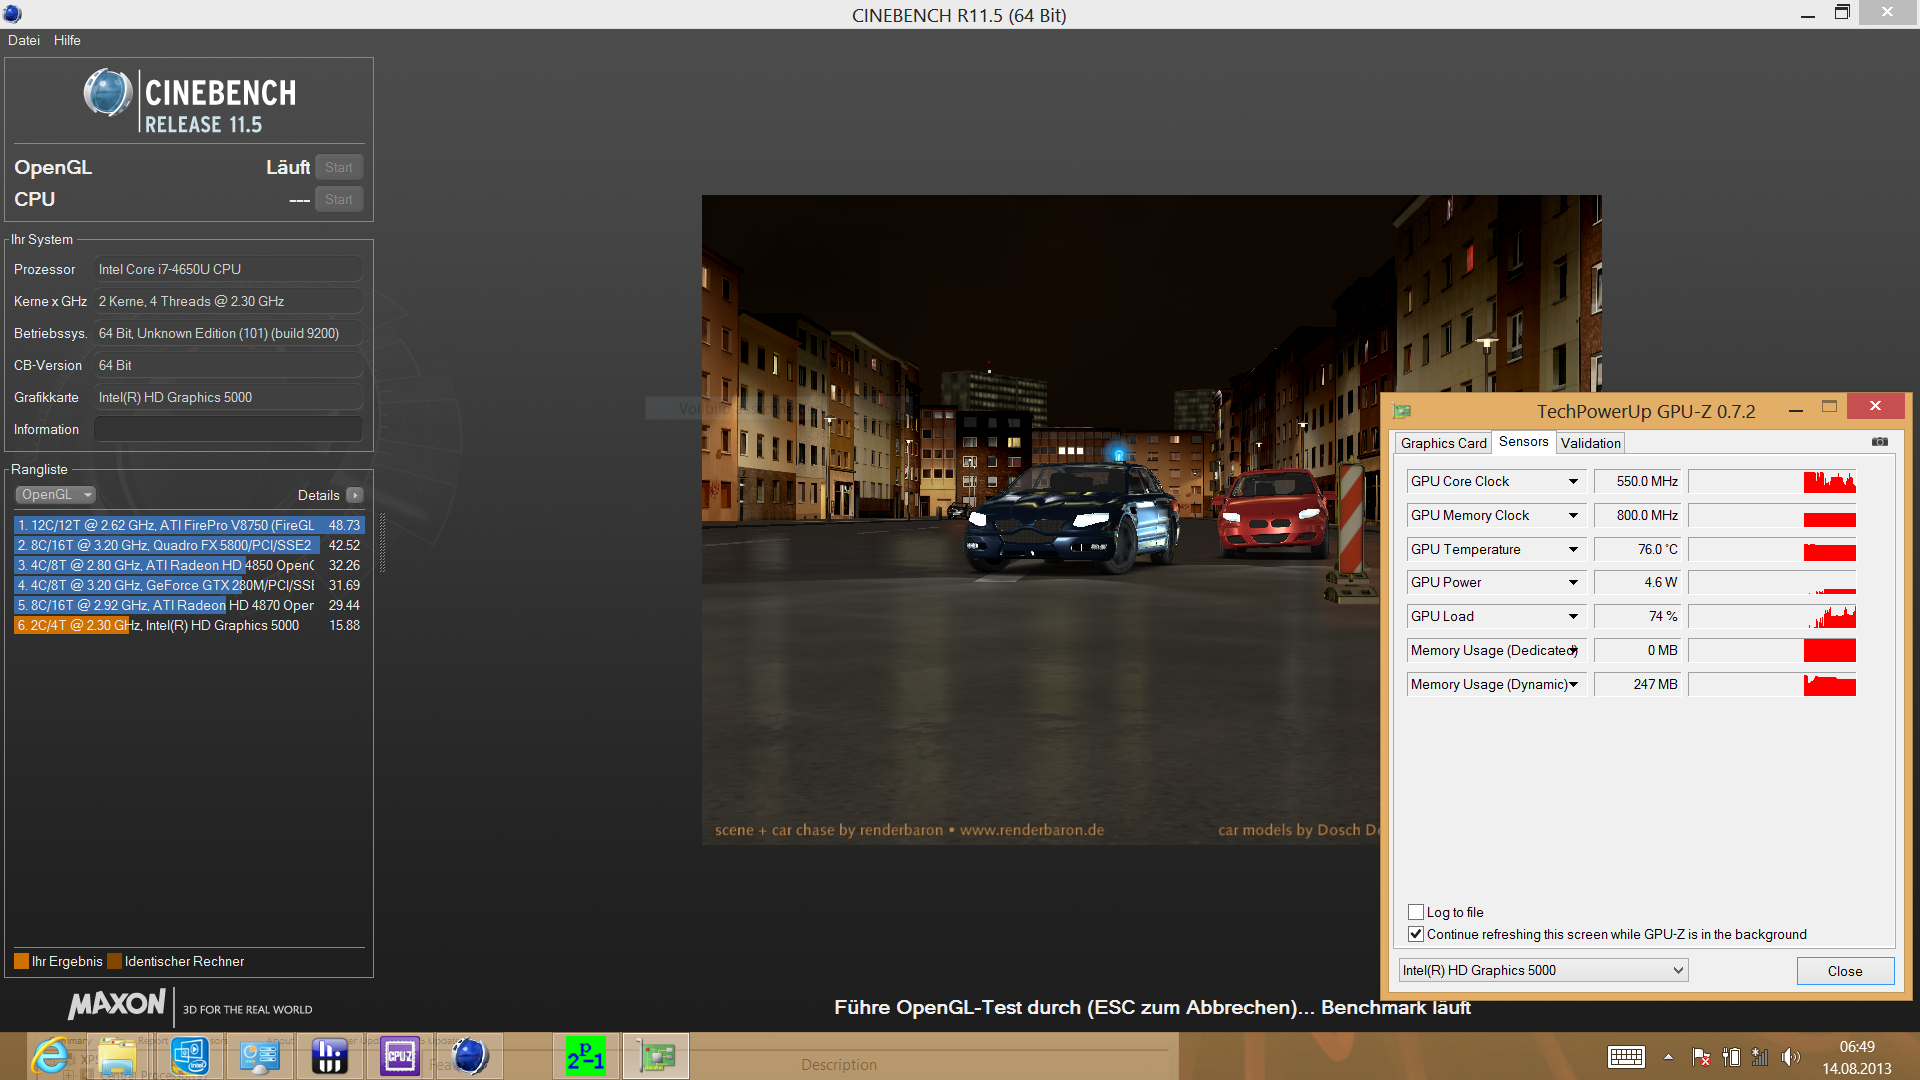The height and width of the screenshot is (1080, 1920).
Task: Open the on-screen touch keyboard icon
Action: [x=1626, y=1057]
